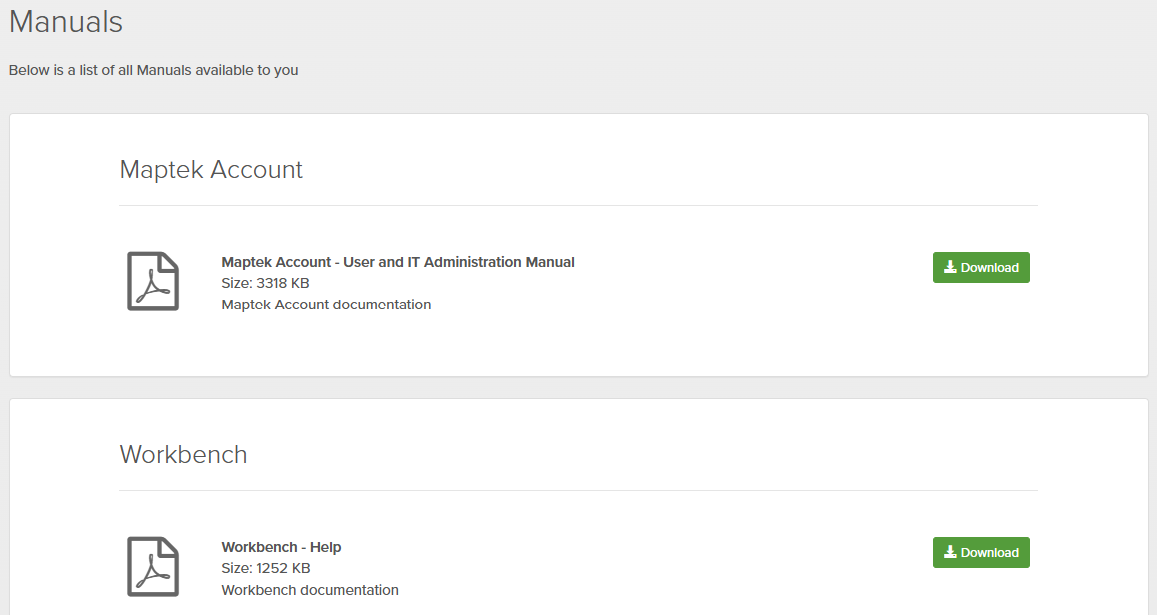Viewport: 1157px width, 615px height.
Task: Click the Workbench section heading
Action: pyautogui.click(x=183, y=455)
